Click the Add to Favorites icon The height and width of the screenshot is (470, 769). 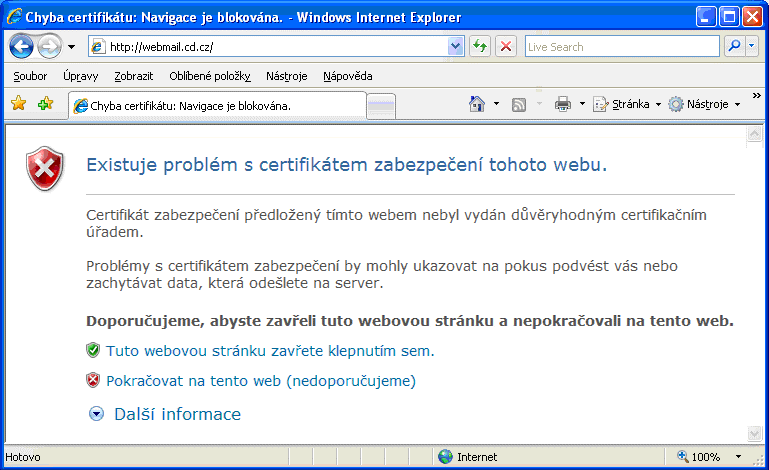pos(44,104)
